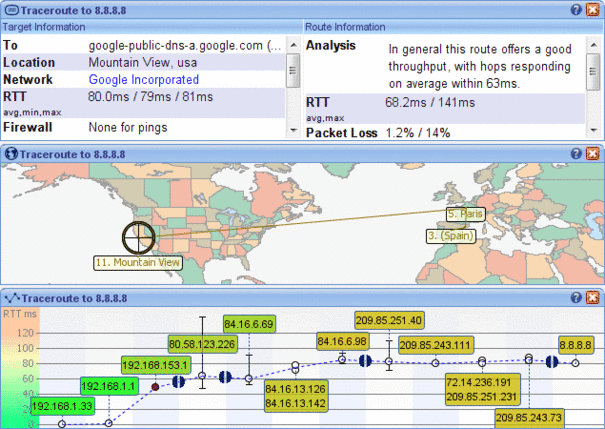Click the blue hop marker right of the red point
This screenshot has width=605, height=429.
tap(178, 382)
